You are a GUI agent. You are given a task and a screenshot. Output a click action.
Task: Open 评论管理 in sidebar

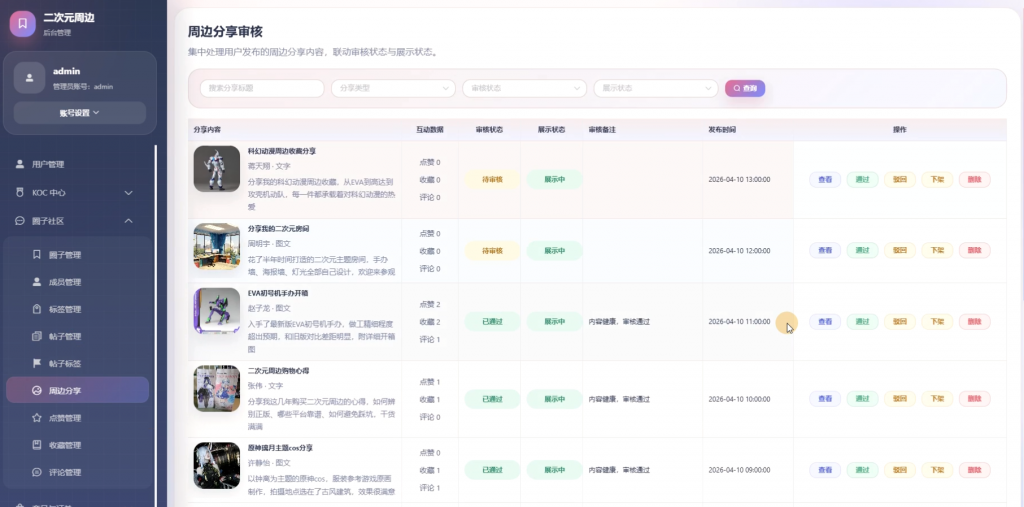click(x=78, y=472)
